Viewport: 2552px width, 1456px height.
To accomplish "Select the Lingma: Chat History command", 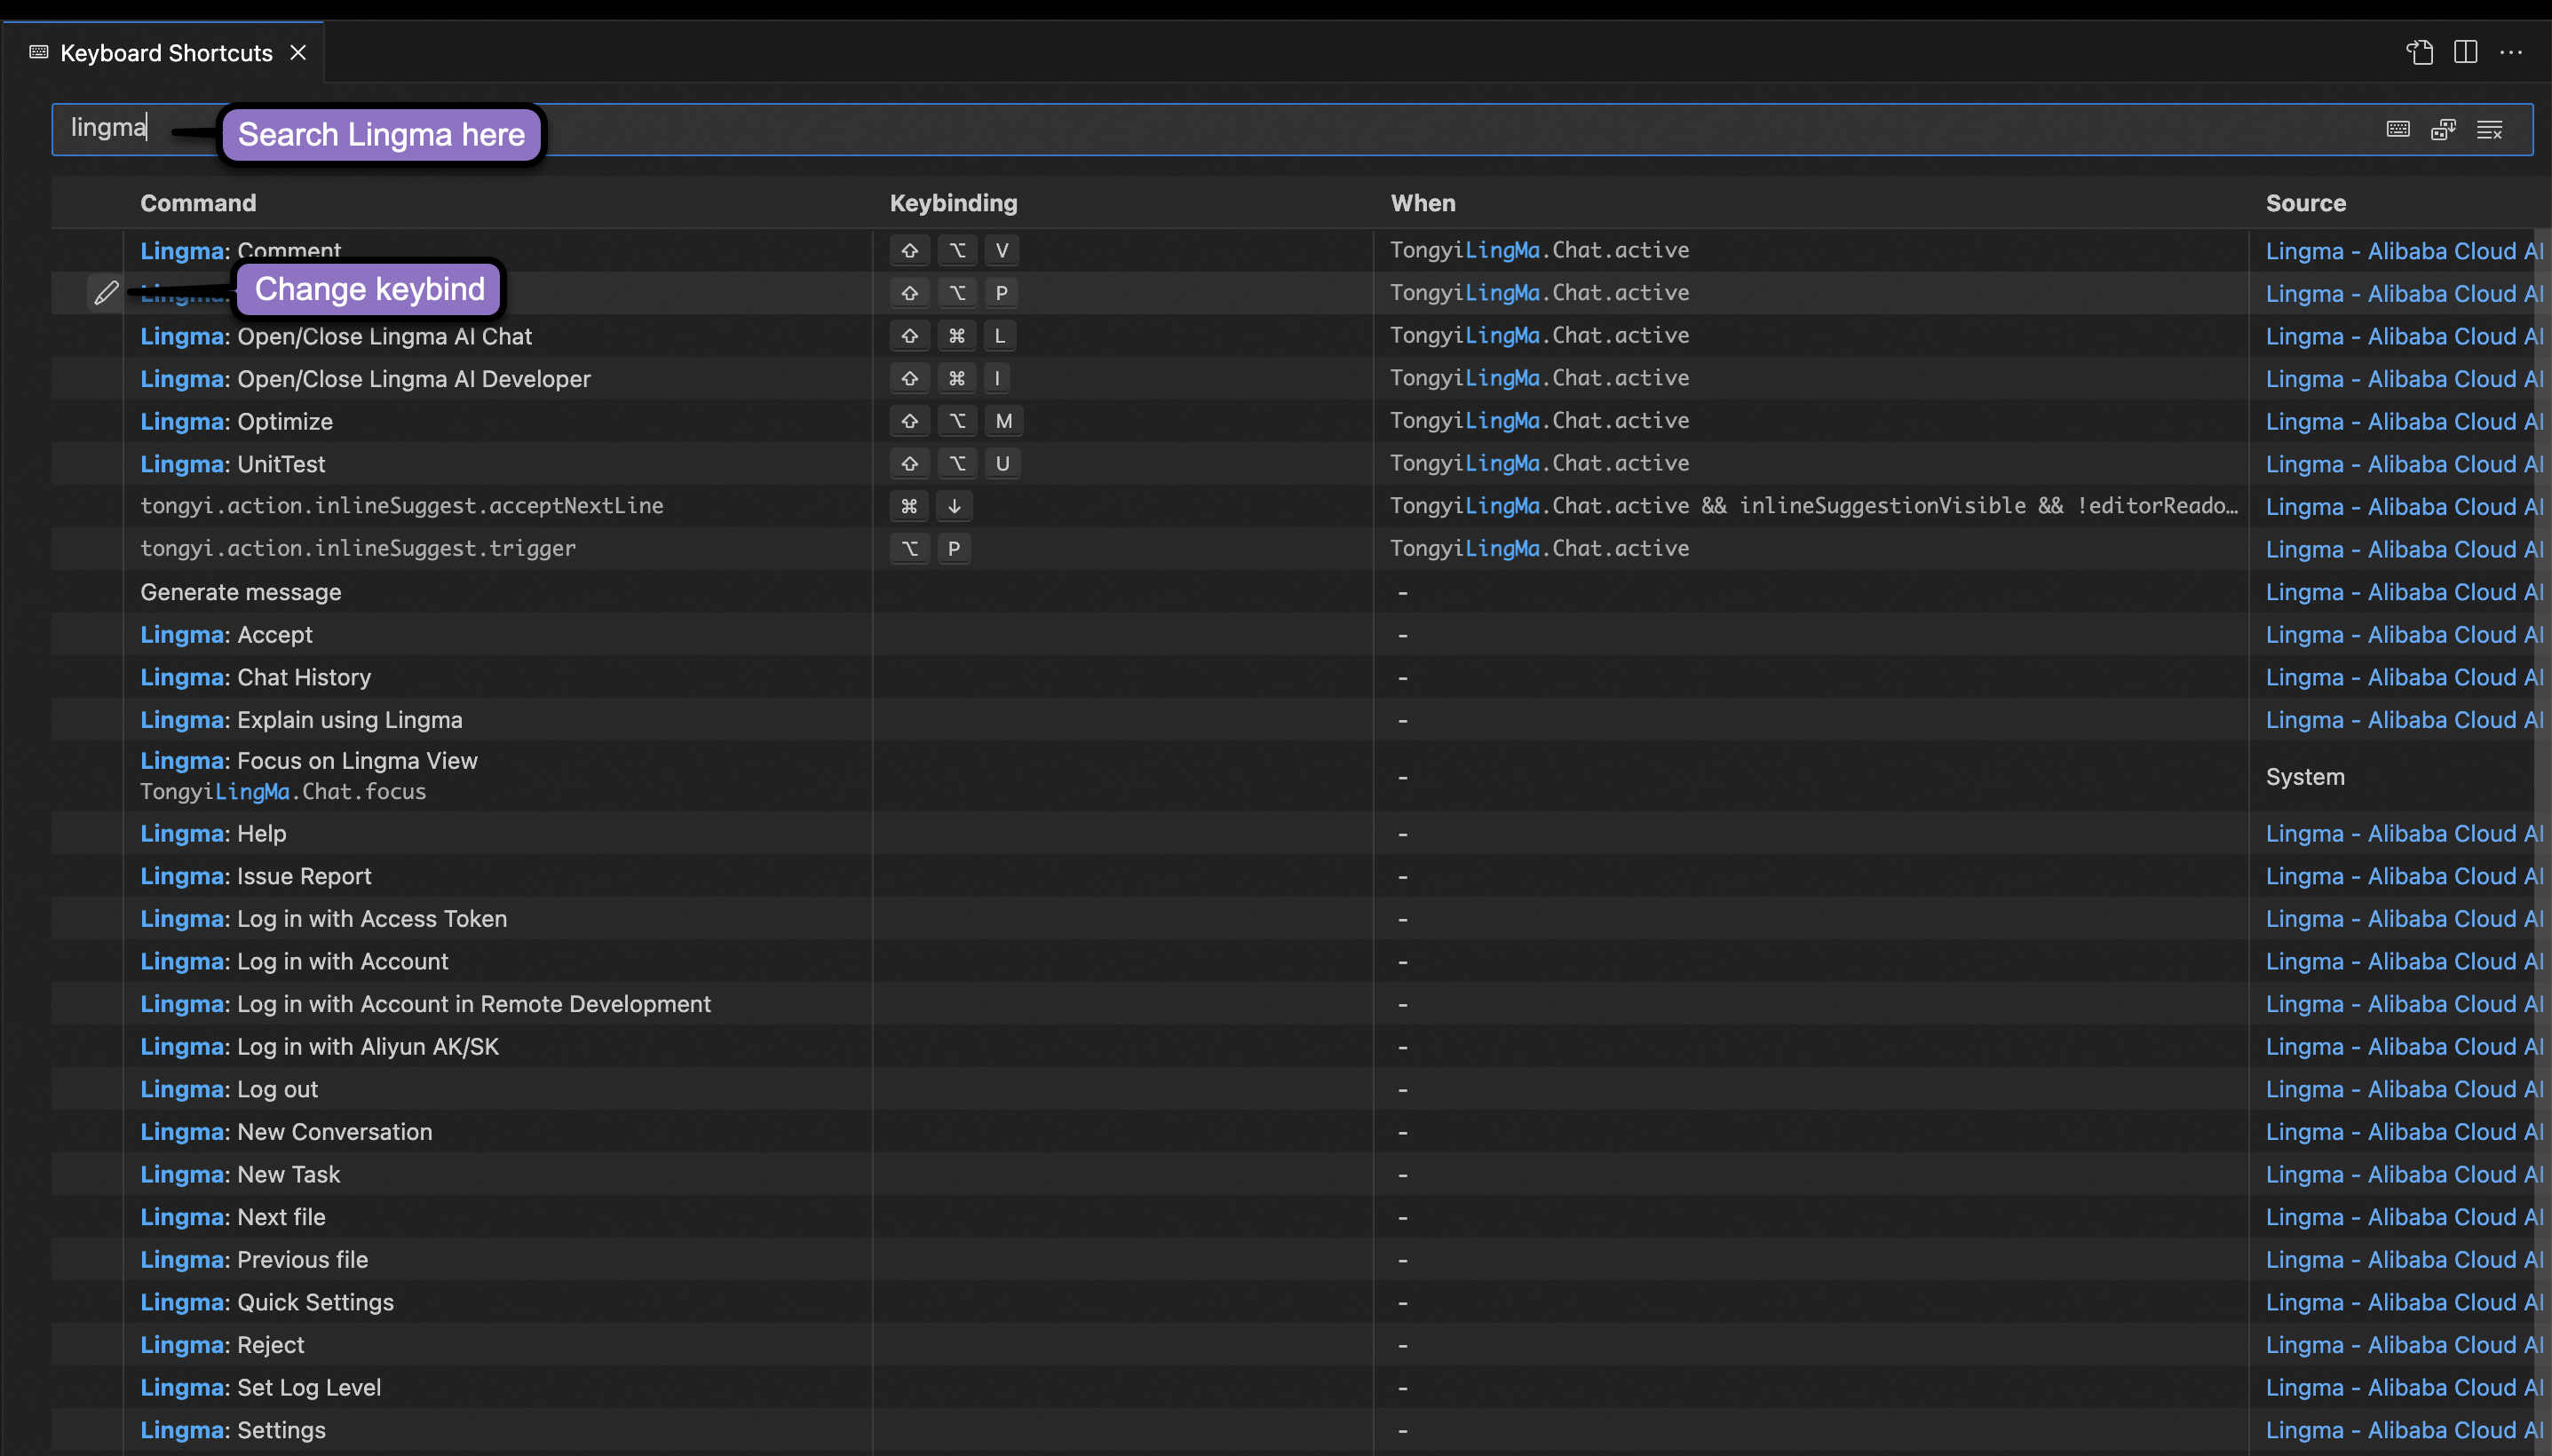I will (1292, 677).
